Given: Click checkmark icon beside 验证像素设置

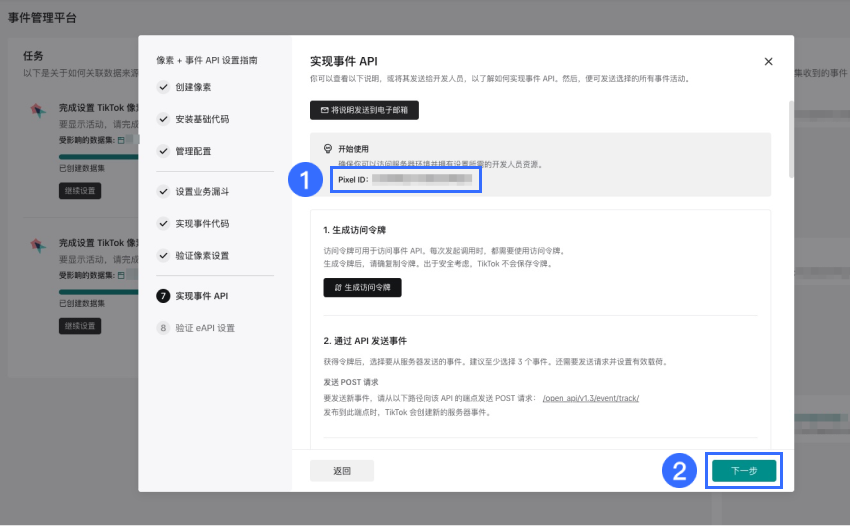Looking at the screenshot, I should 163,255.
